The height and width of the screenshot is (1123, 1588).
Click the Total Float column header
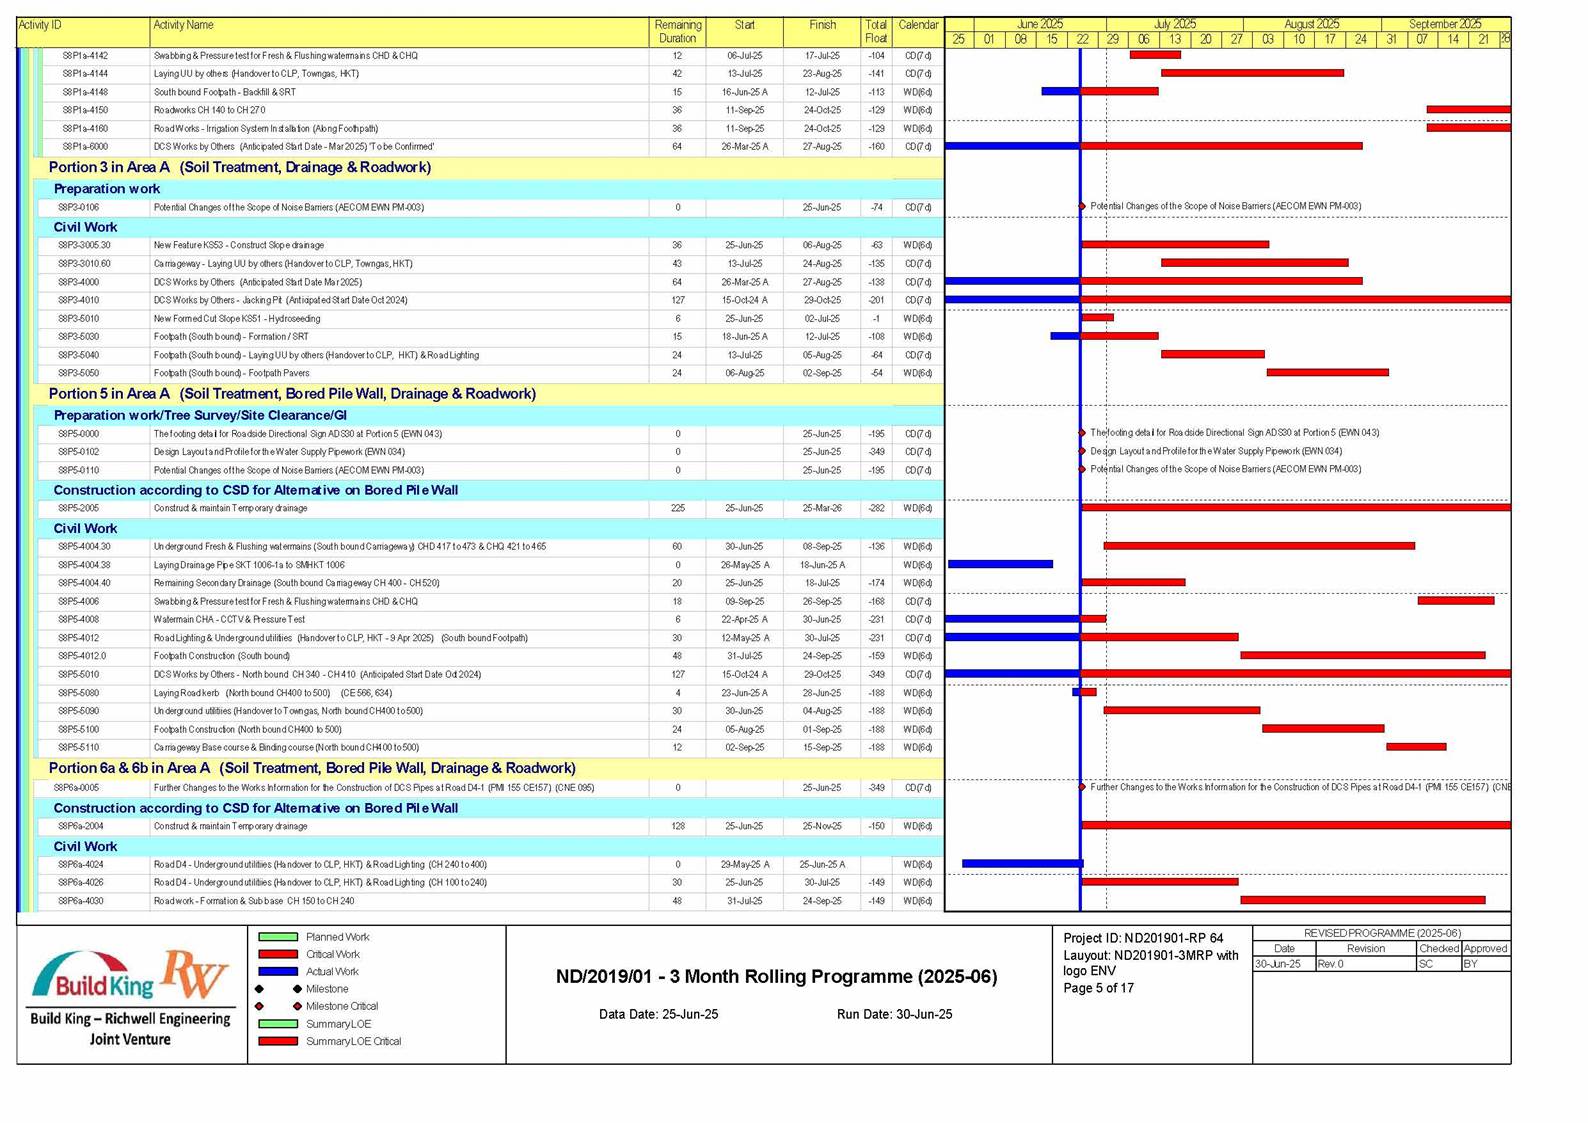876,32
